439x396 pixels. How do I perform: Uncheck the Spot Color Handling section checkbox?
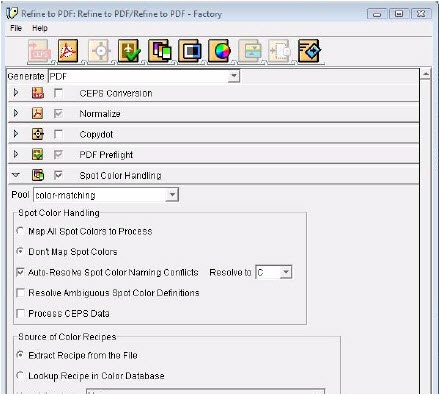[58, 175]
